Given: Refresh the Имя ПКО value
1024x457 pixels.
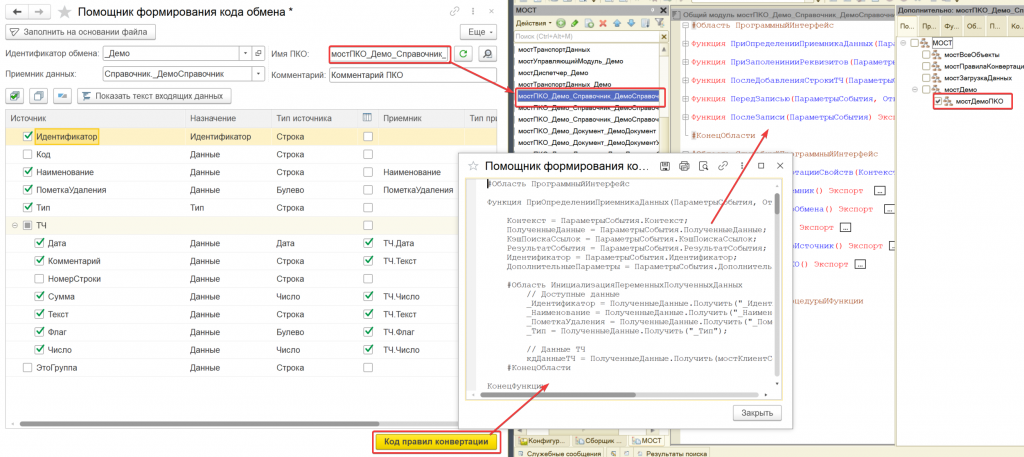Looking at the screenshot, I should click(x=463, y=54).
